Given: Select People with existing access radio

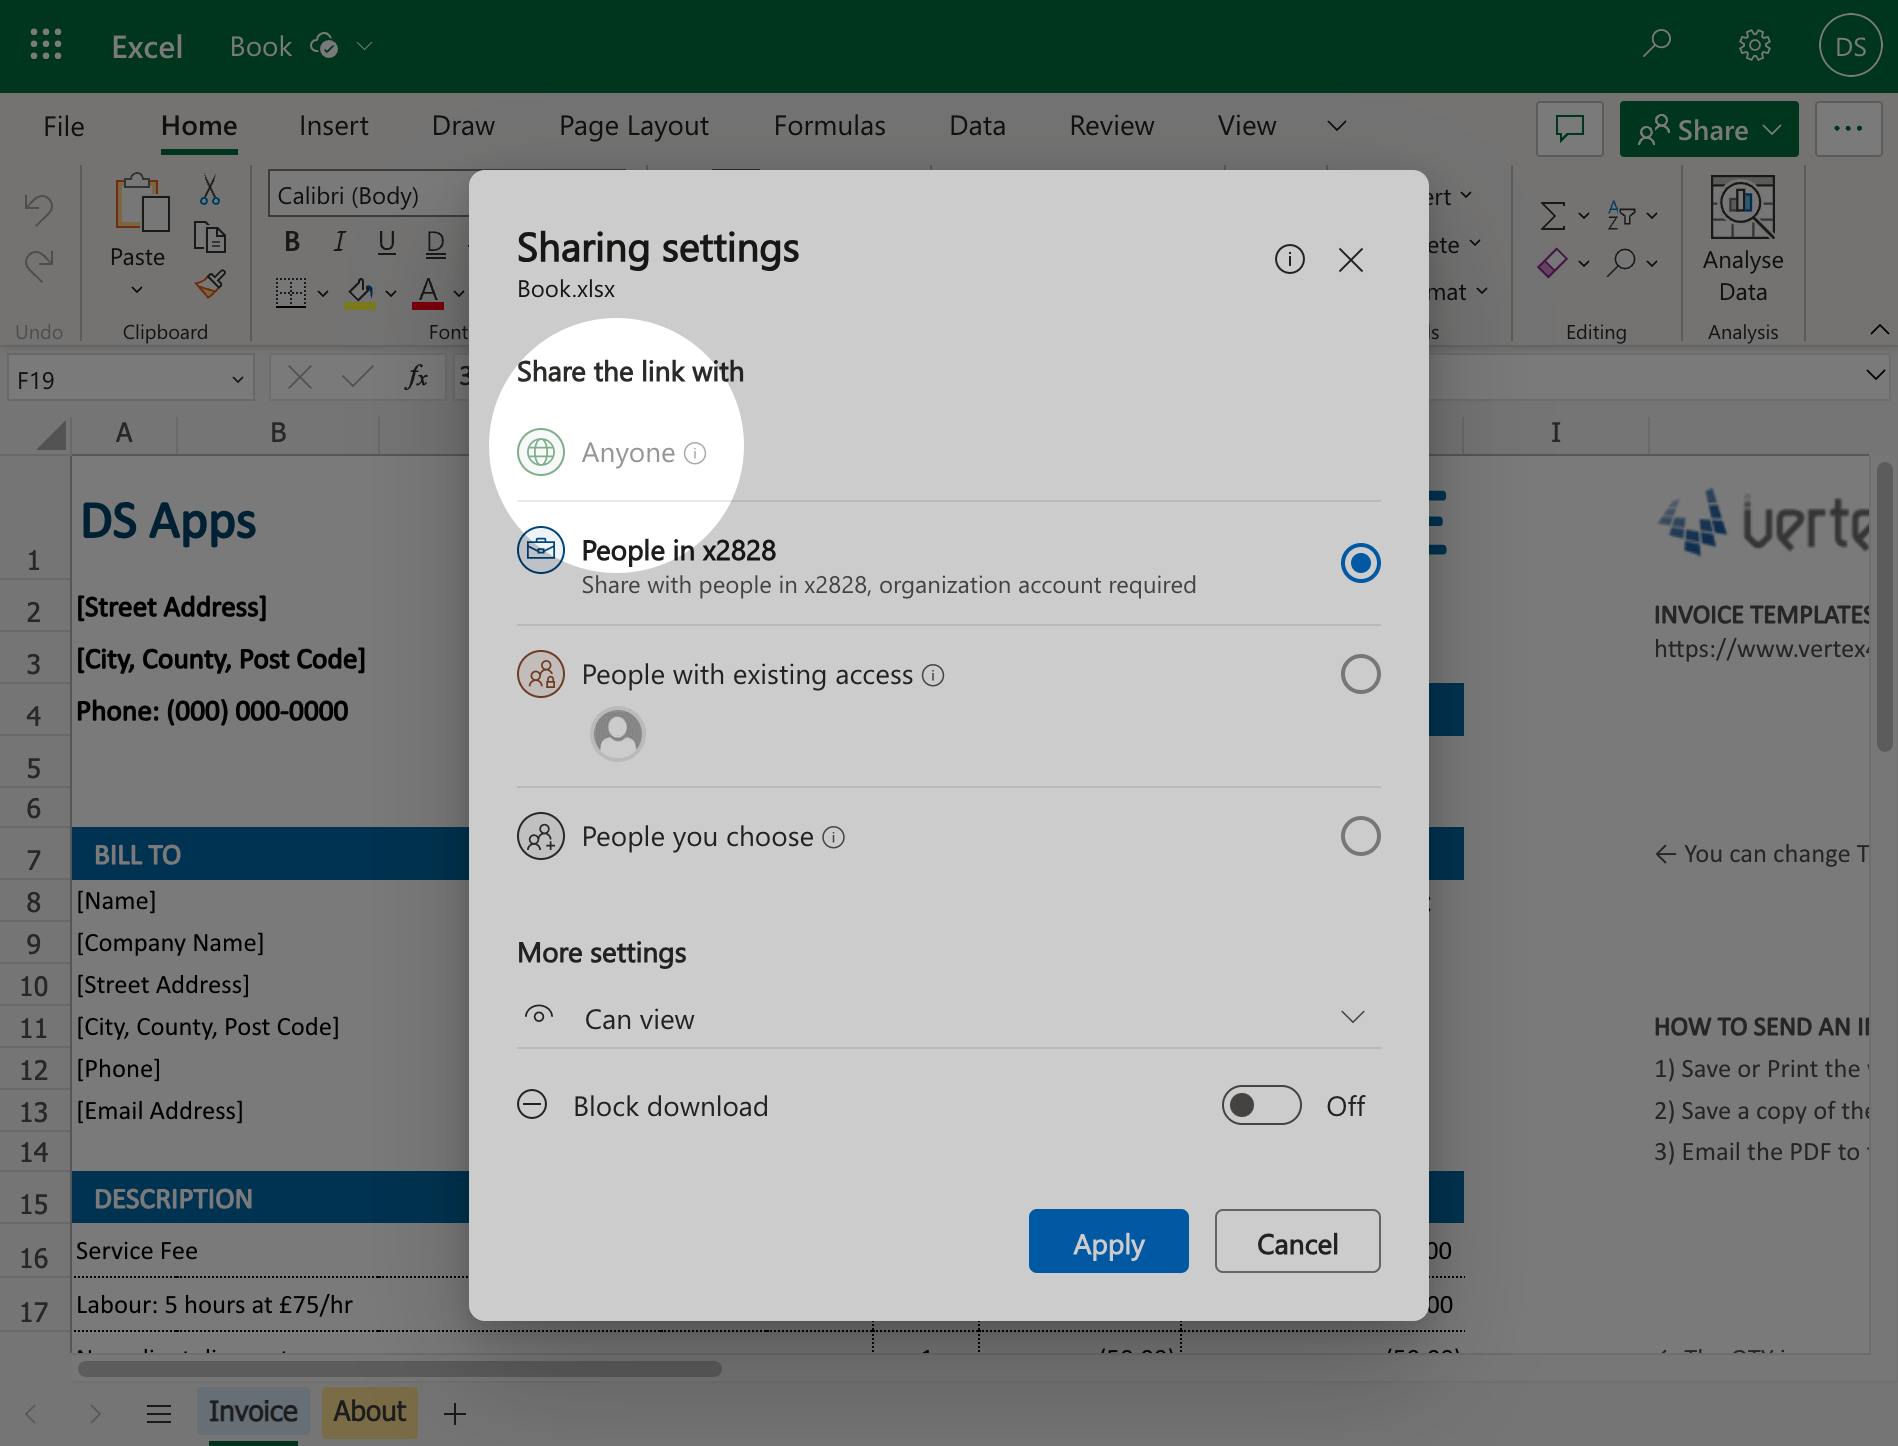Looking at the screenshot, I should point(1360,674).
